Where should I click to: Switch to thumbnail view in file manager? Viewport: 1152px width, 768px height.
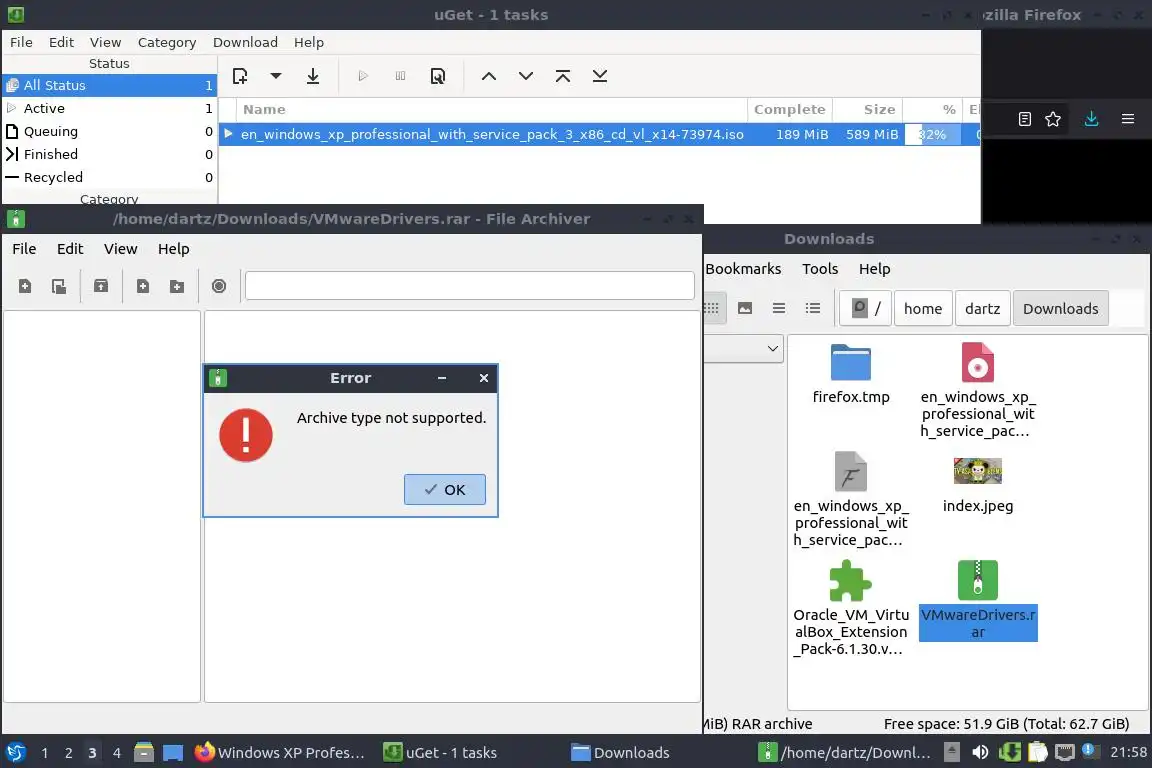[x=745, y=308]
